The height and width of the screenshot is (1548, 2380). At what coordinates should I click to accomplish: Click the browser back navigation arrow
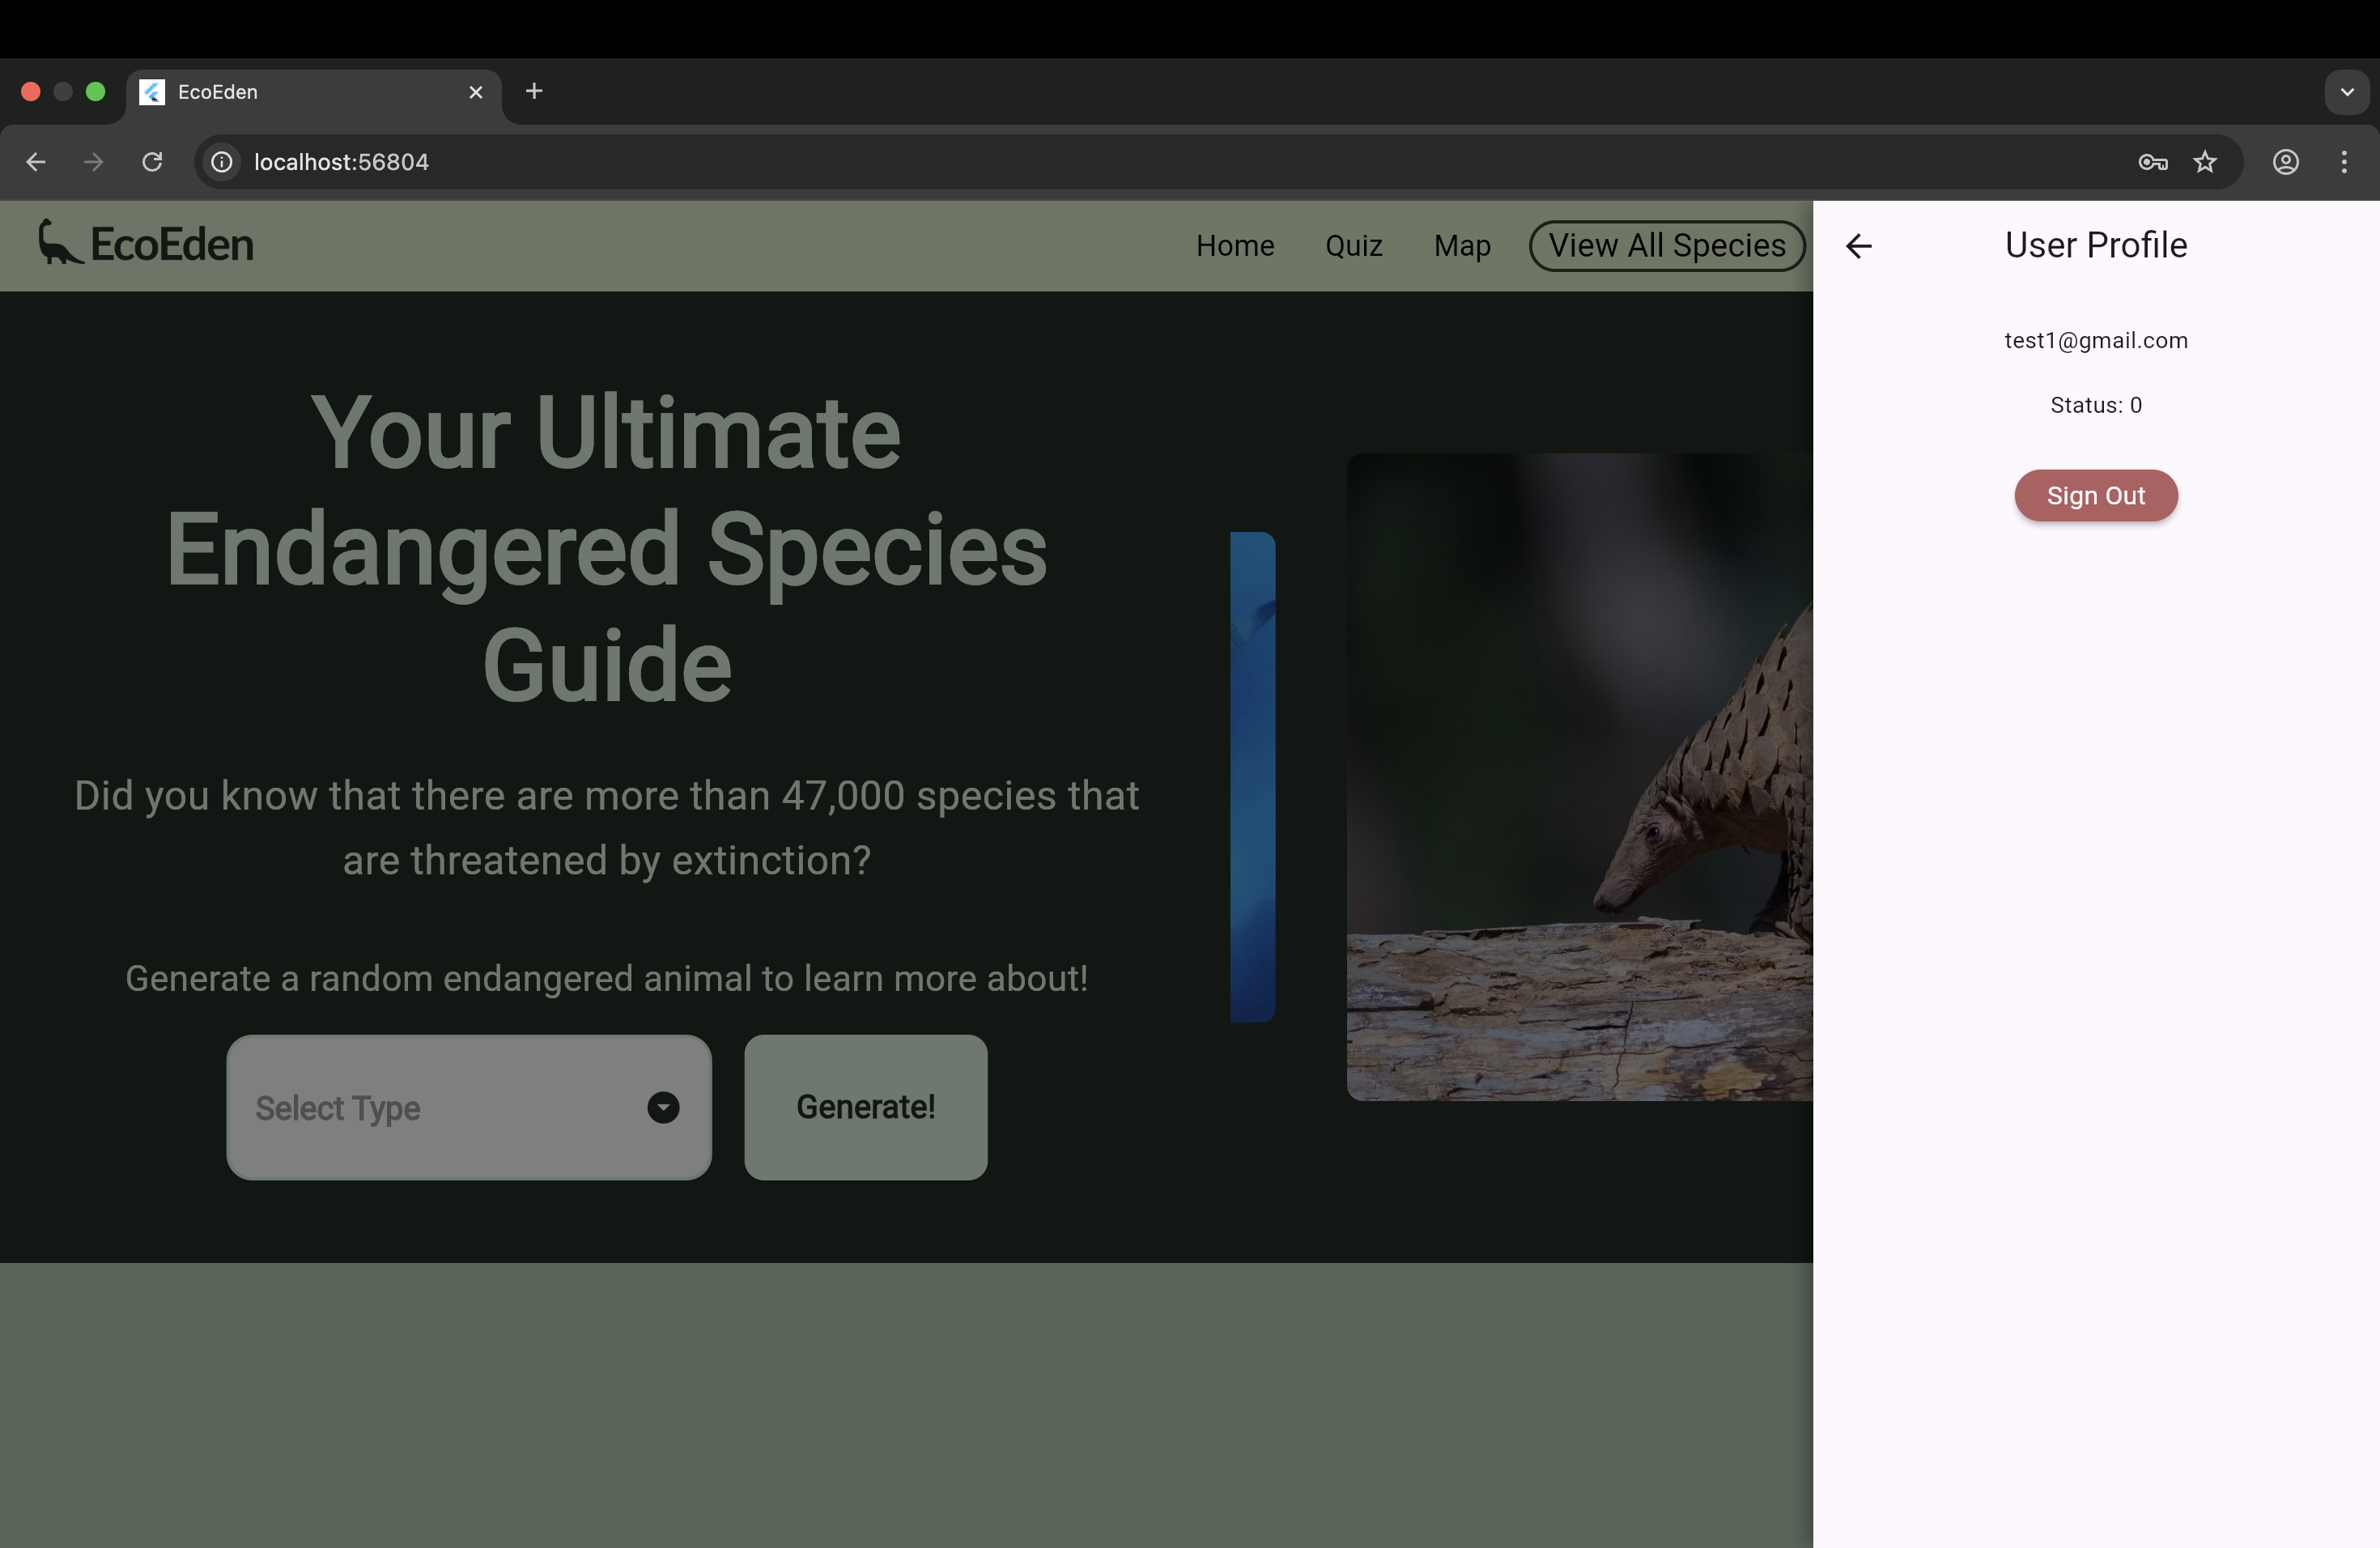pyautogui.click(x=36, y=162)
